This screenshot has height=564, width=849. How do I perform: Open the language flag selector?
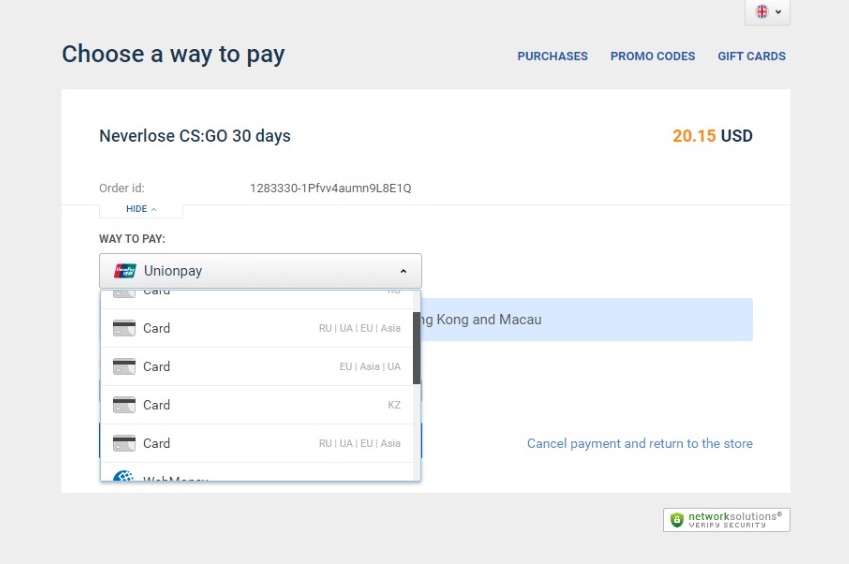point(767,12)
